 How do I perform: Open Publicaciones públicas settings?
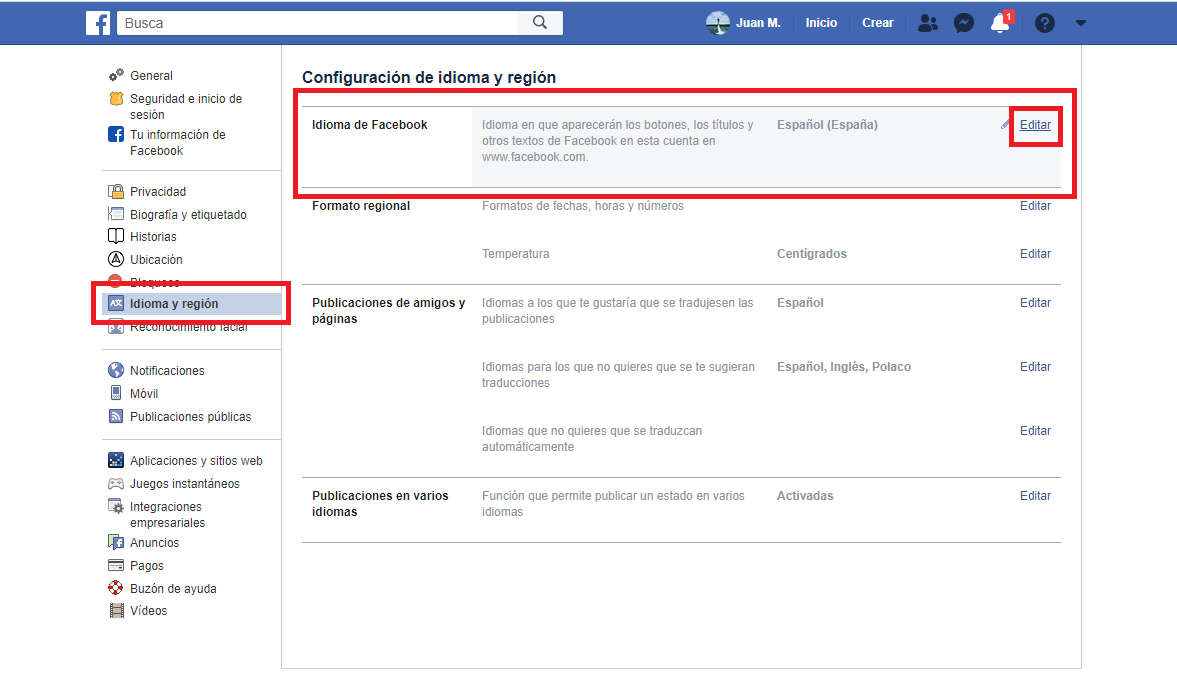point(191,416)
